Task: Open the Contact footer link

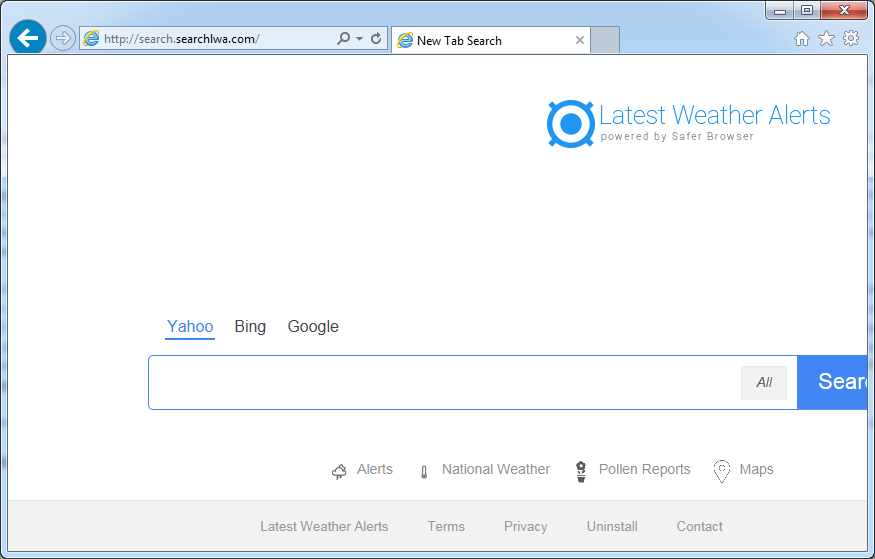Action: click(x=700, y=527)
